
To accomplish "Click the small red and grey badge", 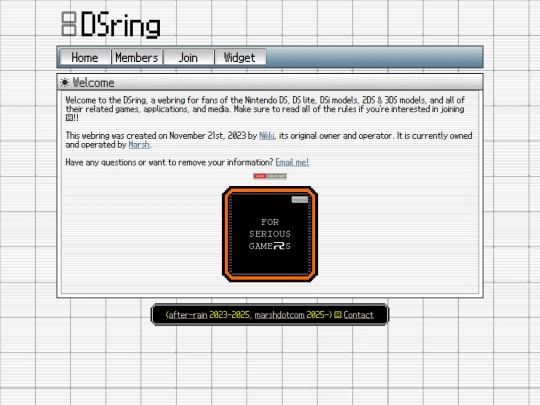I will pos(270,176).
